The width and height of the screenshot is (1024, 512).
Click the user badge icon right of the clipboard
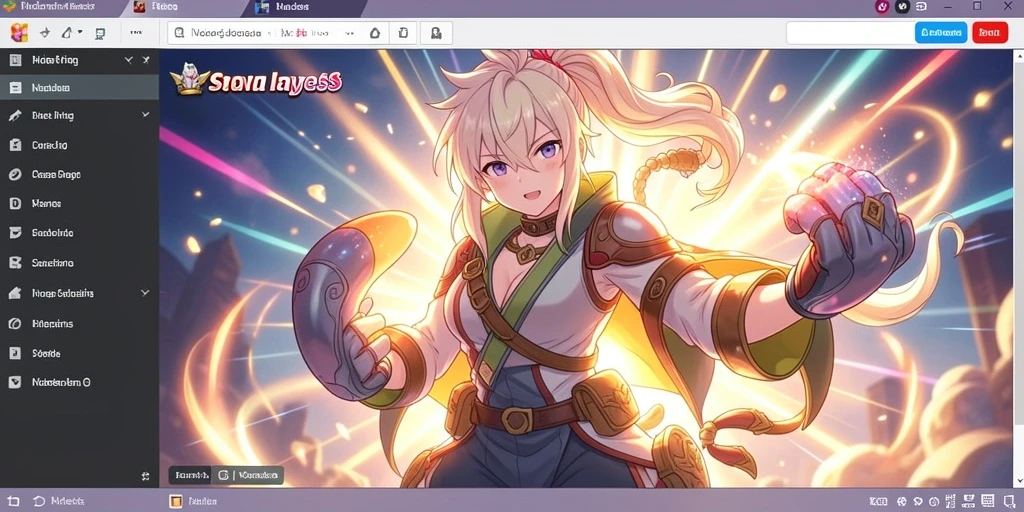(x=436, y=33)
